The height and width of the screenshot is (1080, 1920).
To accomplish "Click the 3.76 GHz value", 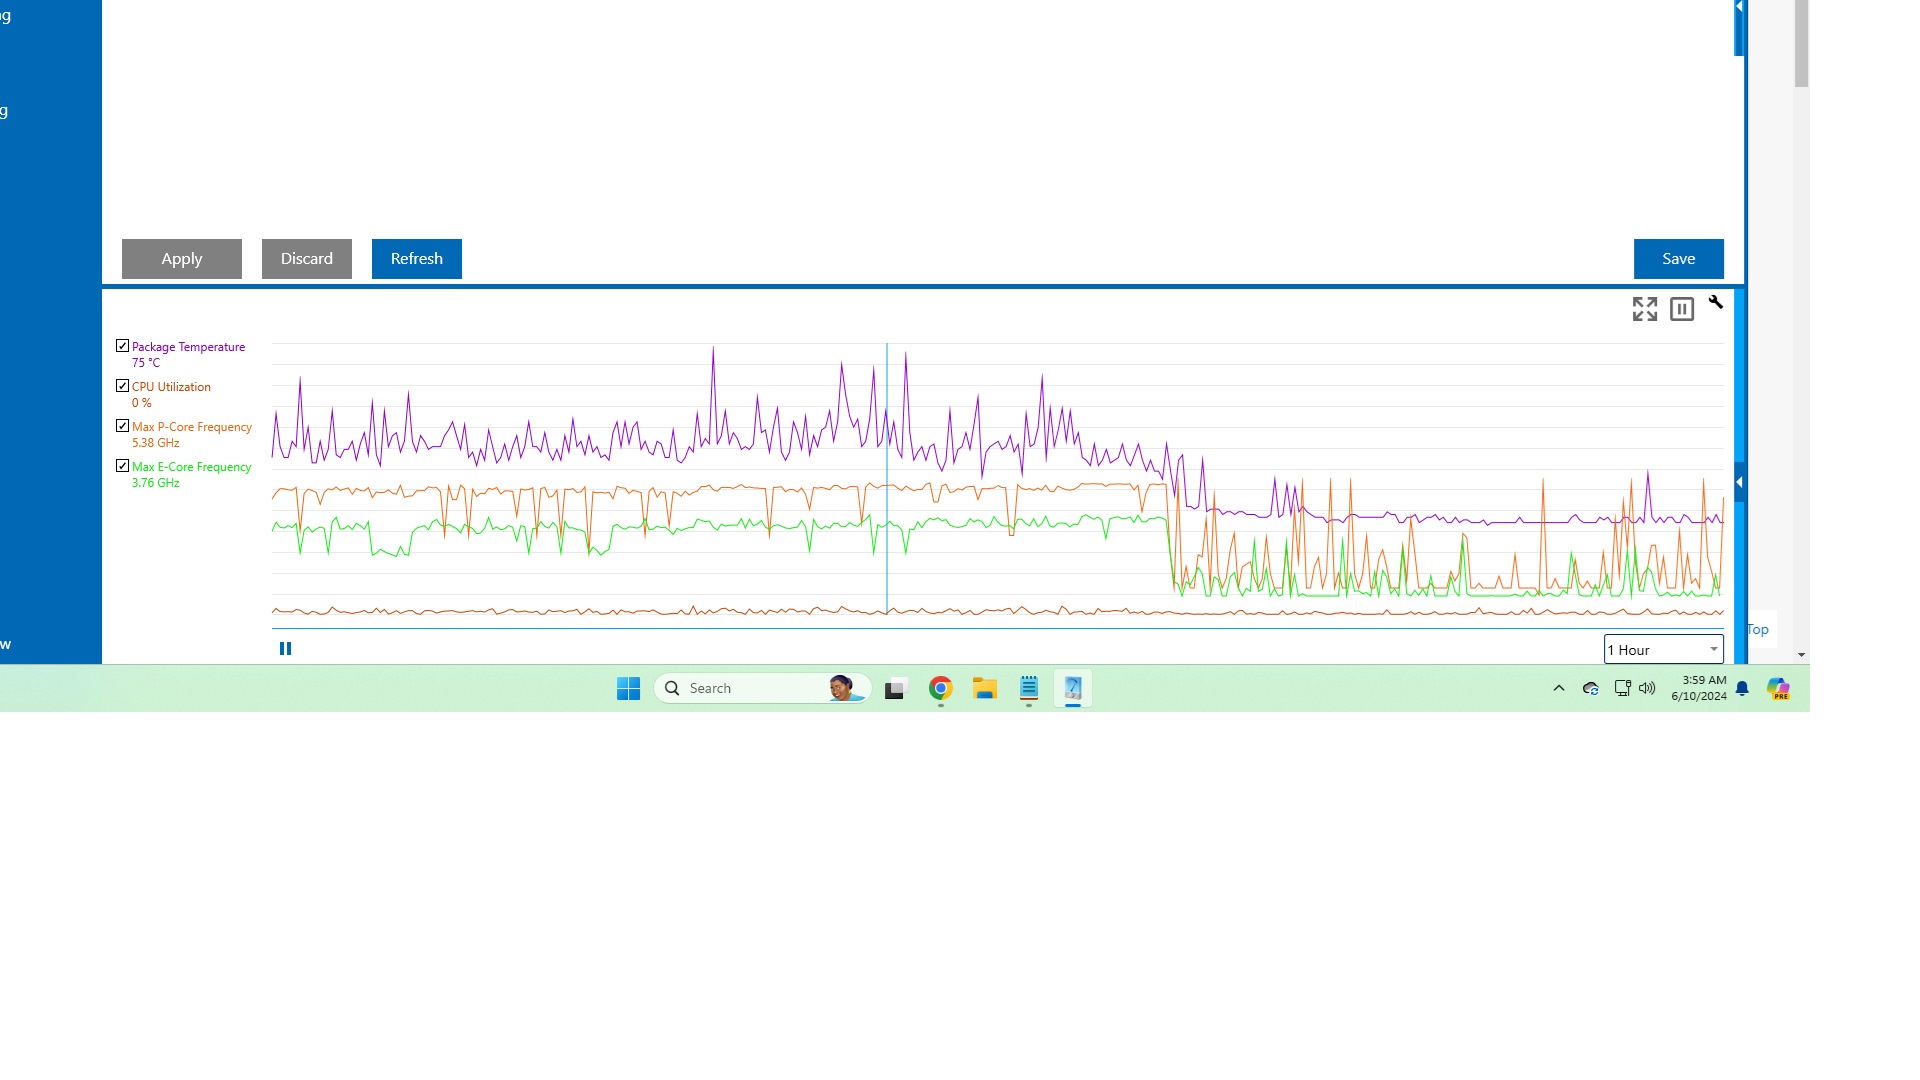I will 156,483.
